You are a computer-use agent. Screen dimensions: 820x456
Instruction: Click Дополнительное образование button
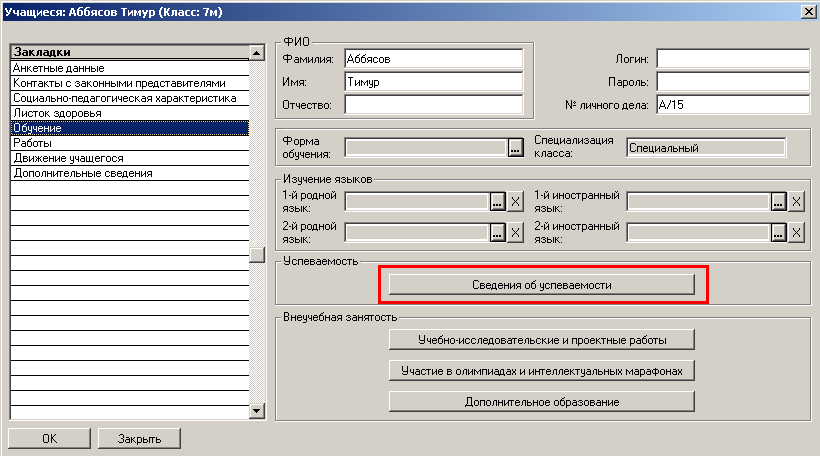click(541, 402)
